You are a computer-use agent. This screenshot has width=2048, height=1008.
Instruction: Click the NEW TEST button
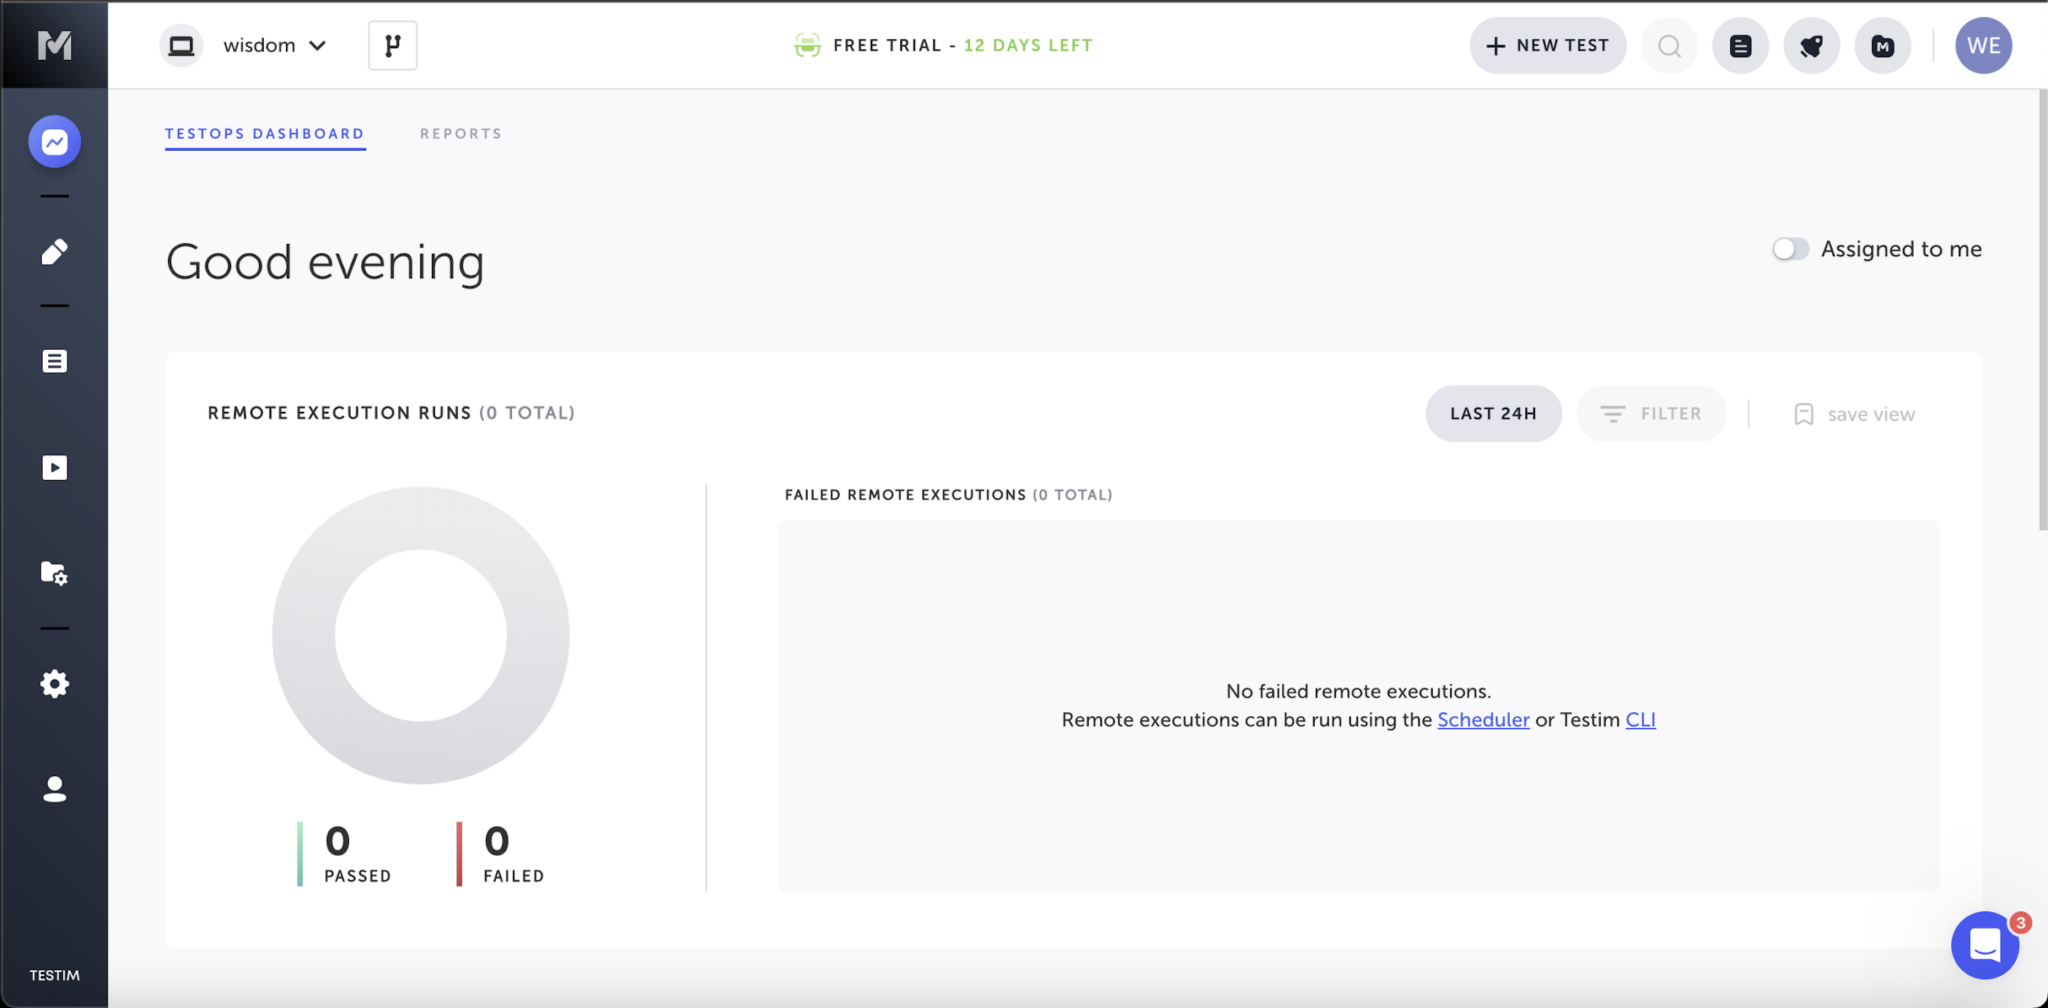point(1546,45)
